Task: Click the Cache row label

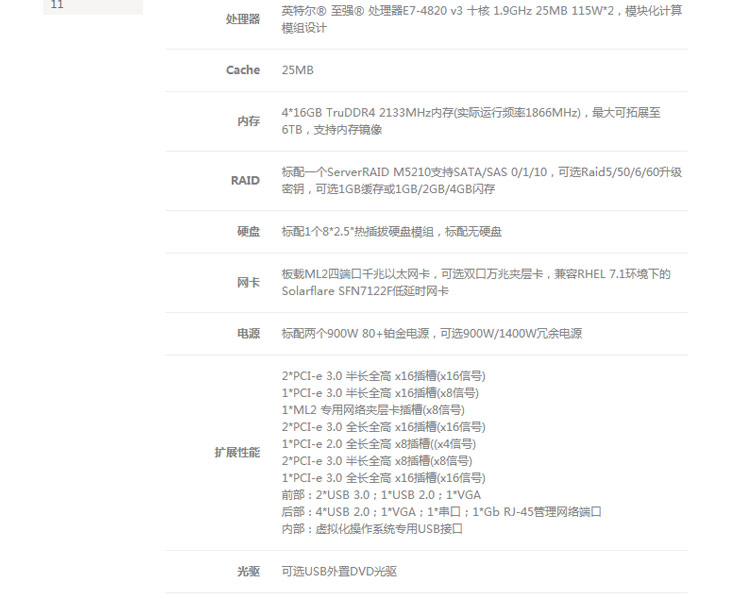Action: [242, 70]
